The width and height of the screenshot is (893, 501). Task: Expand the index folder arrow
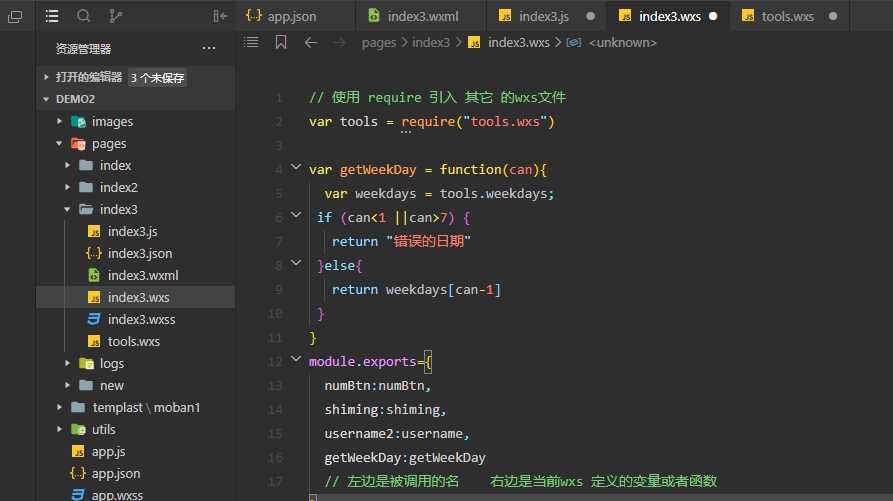coord(67,165)
